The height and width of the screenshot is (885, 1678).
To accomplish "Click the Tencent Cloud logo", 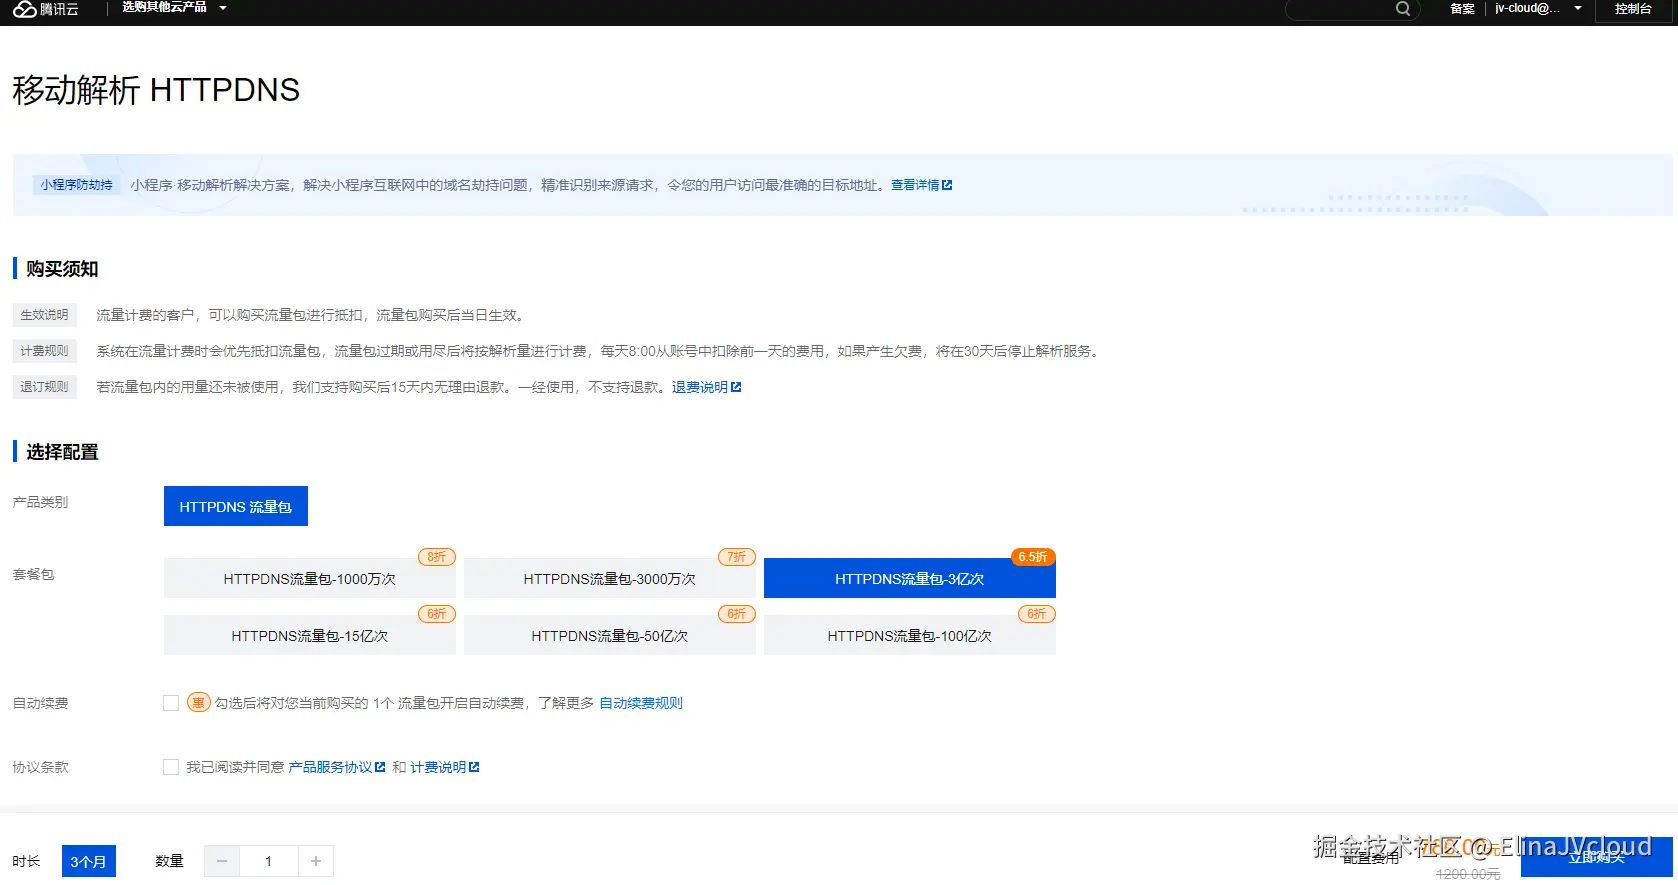I will [x=45, y=9].
